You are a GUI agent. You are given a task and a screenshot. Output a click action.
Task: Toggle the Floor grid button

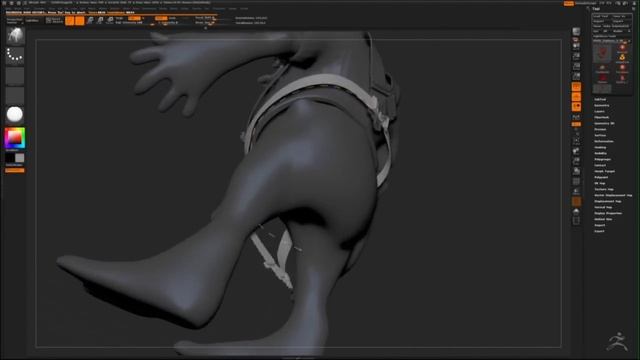tap(576, 97)
